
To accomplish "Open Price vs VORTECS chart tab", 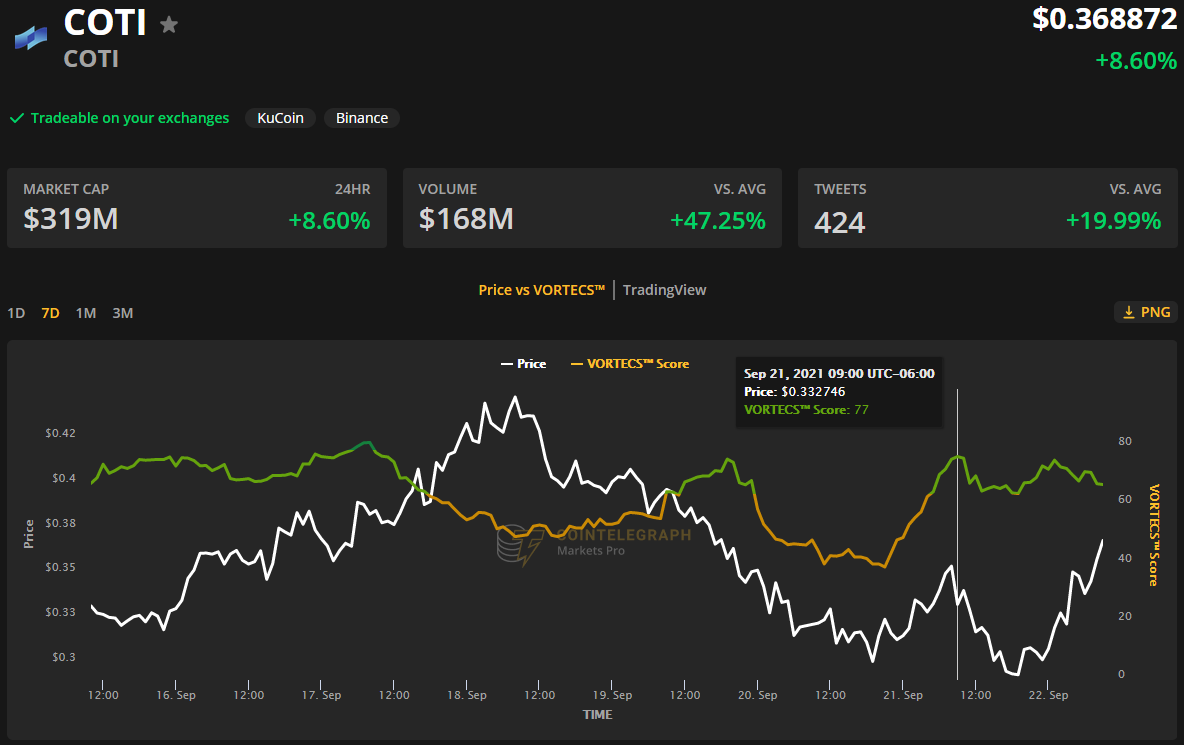I will (541, 290).
